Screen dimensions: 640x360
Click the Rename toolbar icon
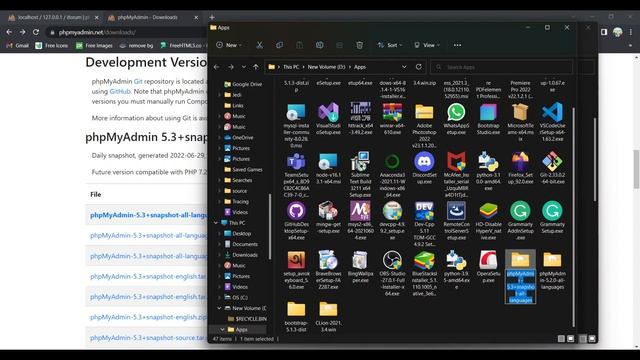pos(320,45)
